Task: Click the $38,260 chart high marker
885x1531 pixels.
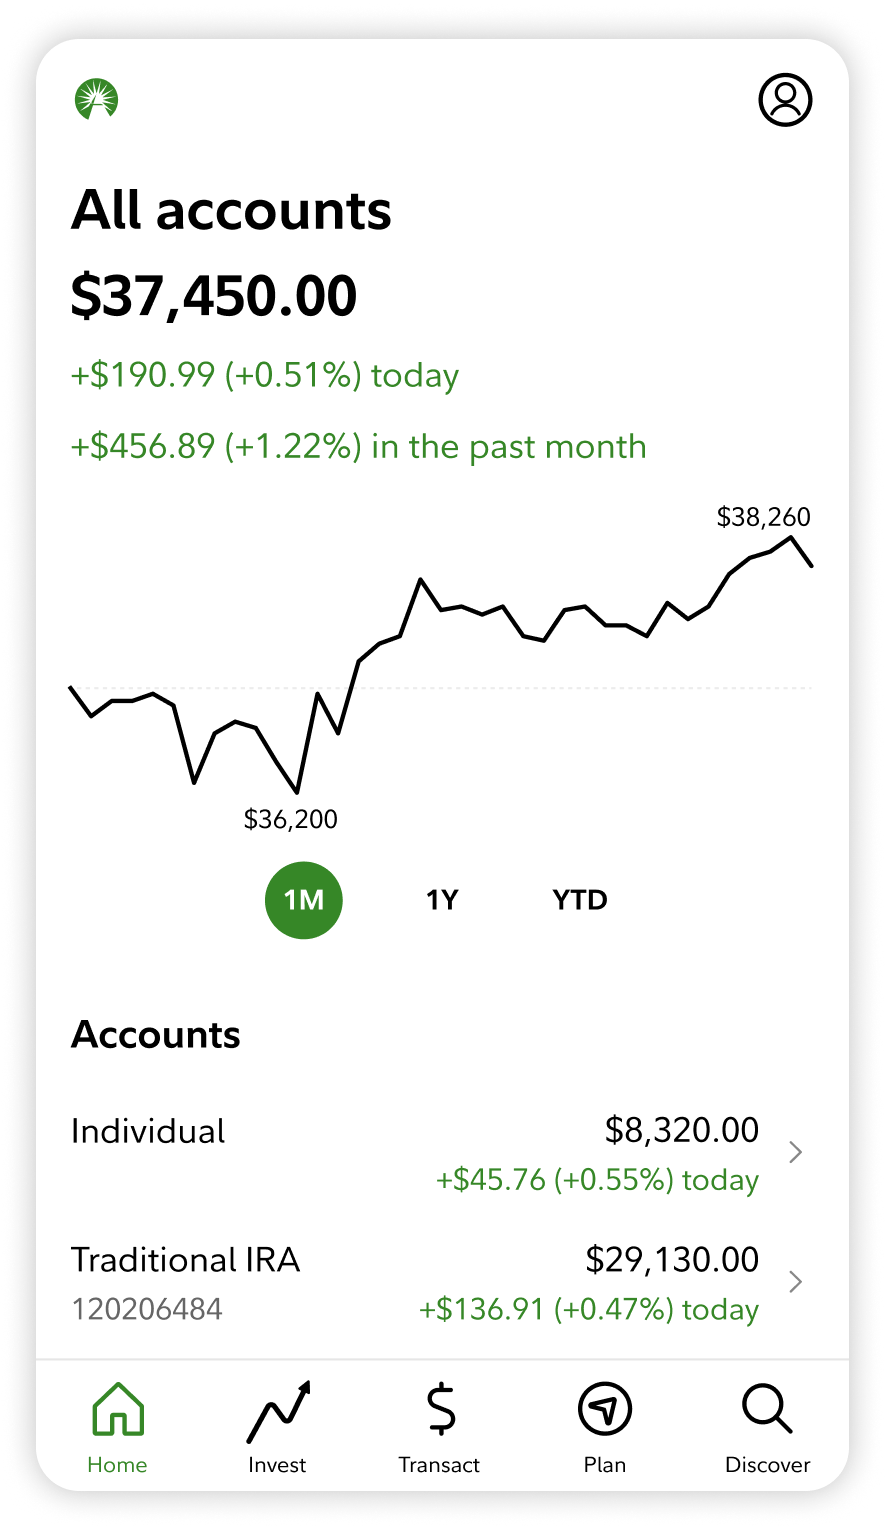Action: click(x=764, y=517)
